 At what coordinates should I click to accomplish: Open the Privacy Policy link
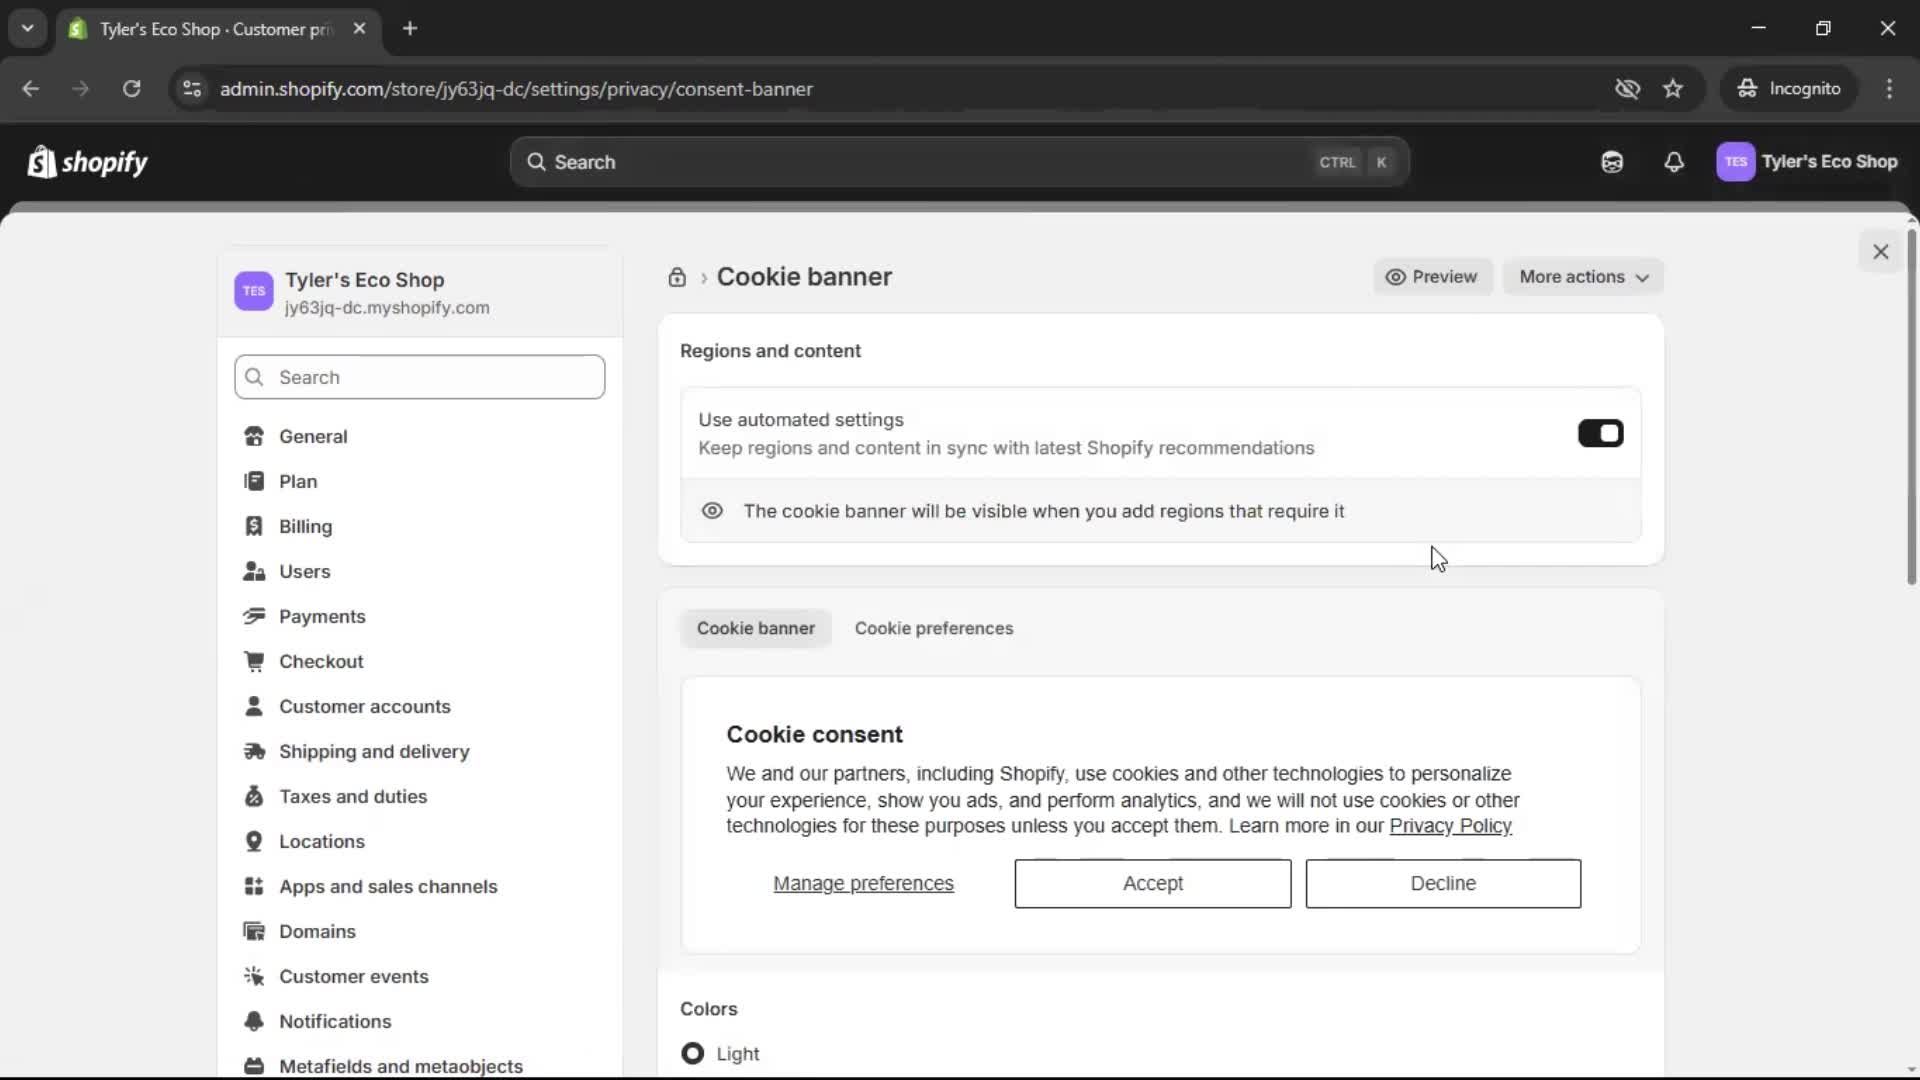point(1450,826)
